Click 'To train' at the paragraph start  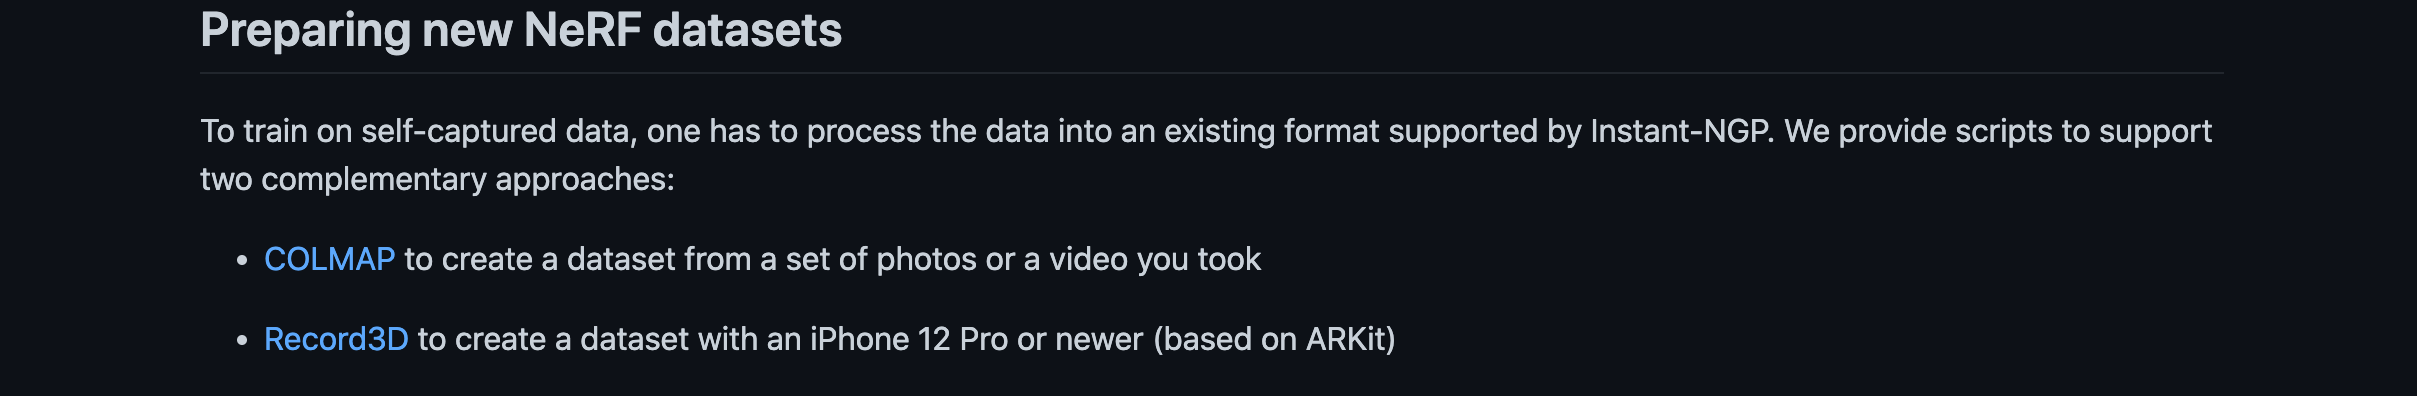254,131
